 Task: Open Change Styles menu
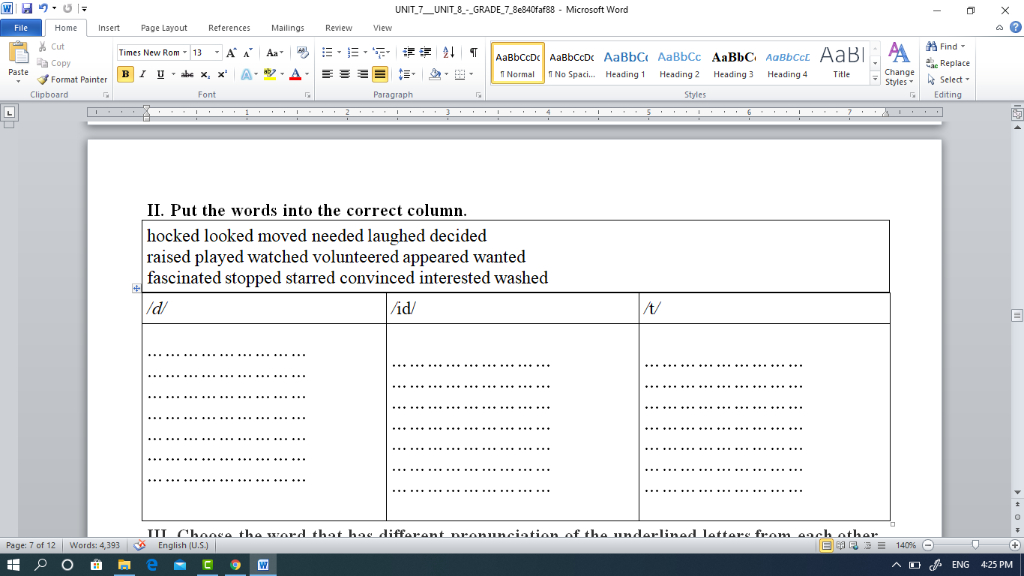tap(899, 64)
